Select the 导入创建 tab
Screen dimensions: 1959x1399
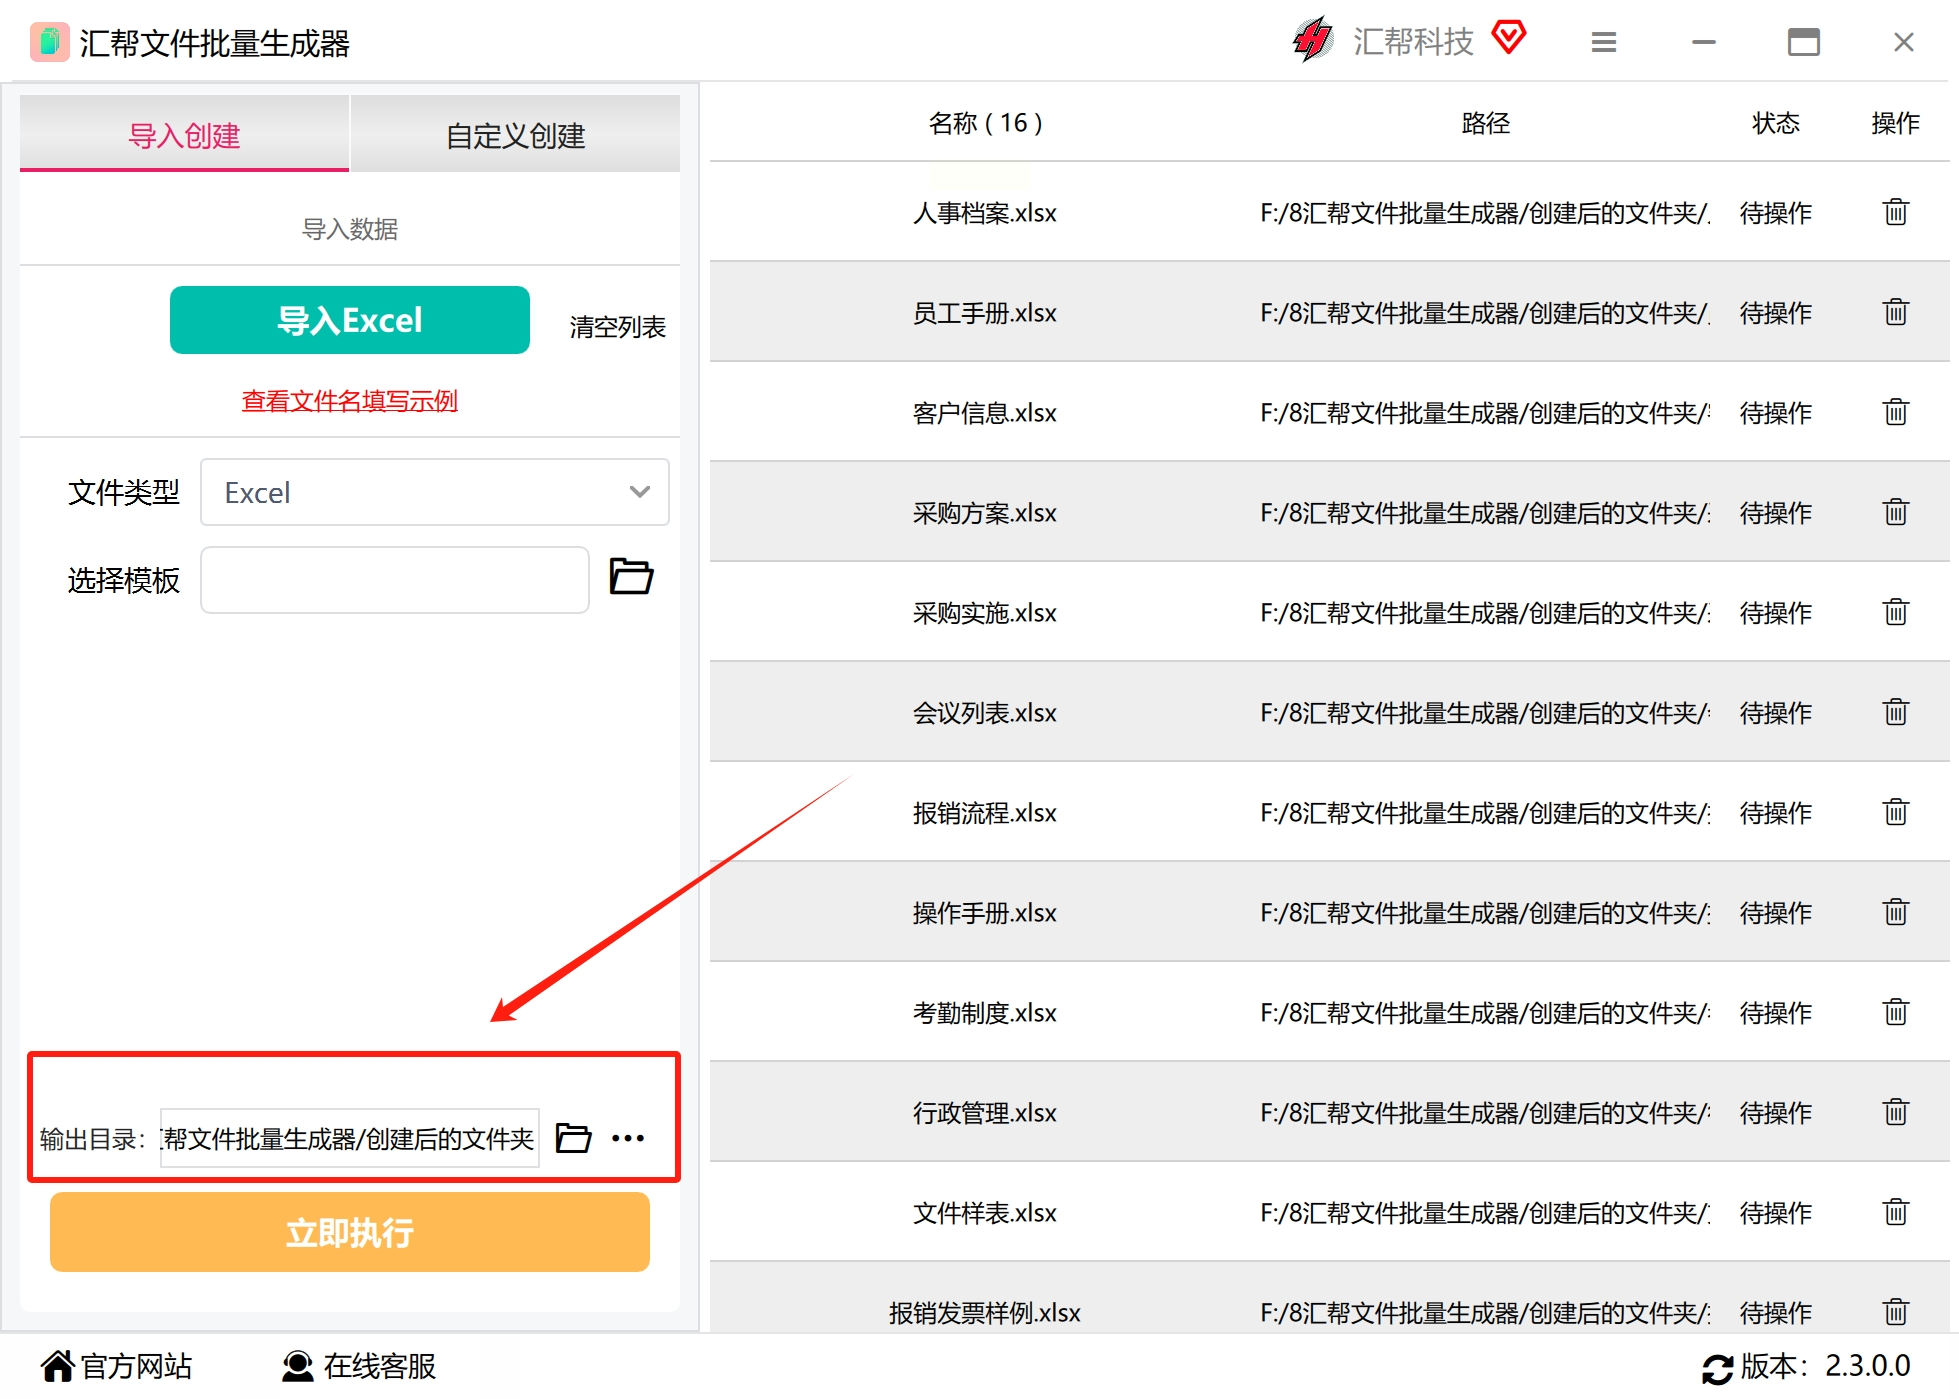click(x=185, y=135)
